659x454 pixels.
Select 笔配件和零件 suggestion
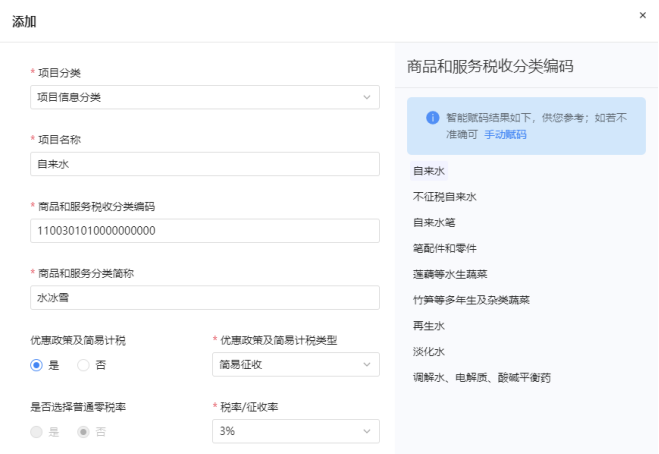click(x=445, y=248)
